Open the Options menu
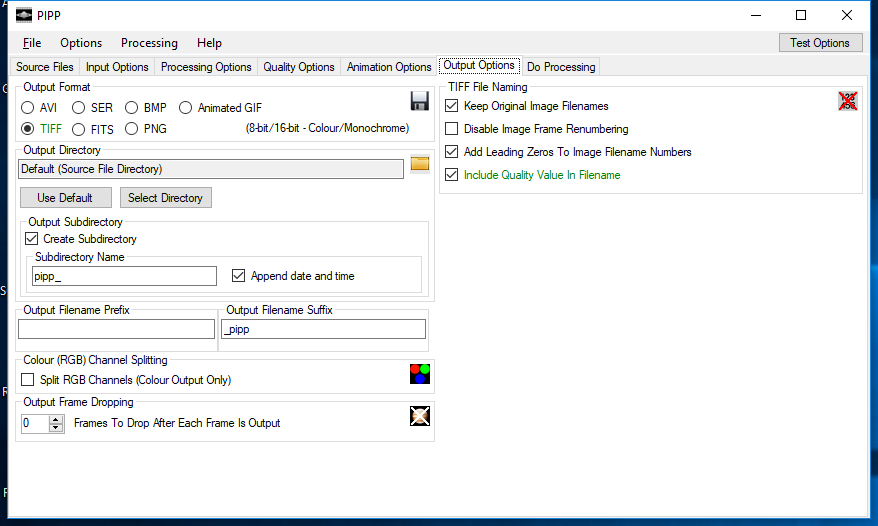The width and height of the screenshot is (878, 526). click(x=81, y=43)
